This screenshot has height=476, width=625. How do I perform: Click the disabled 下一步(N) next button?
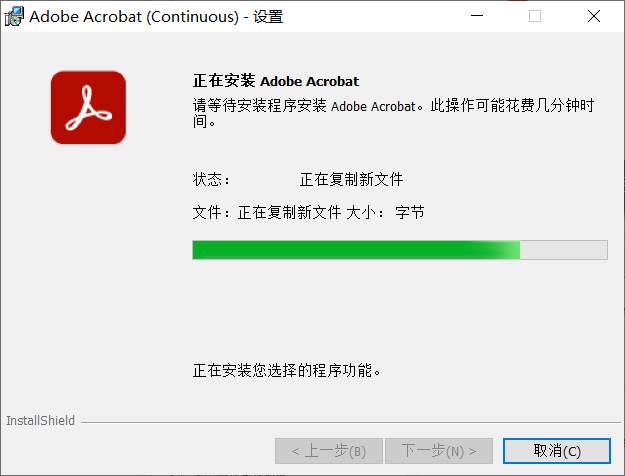click(439, 451)
